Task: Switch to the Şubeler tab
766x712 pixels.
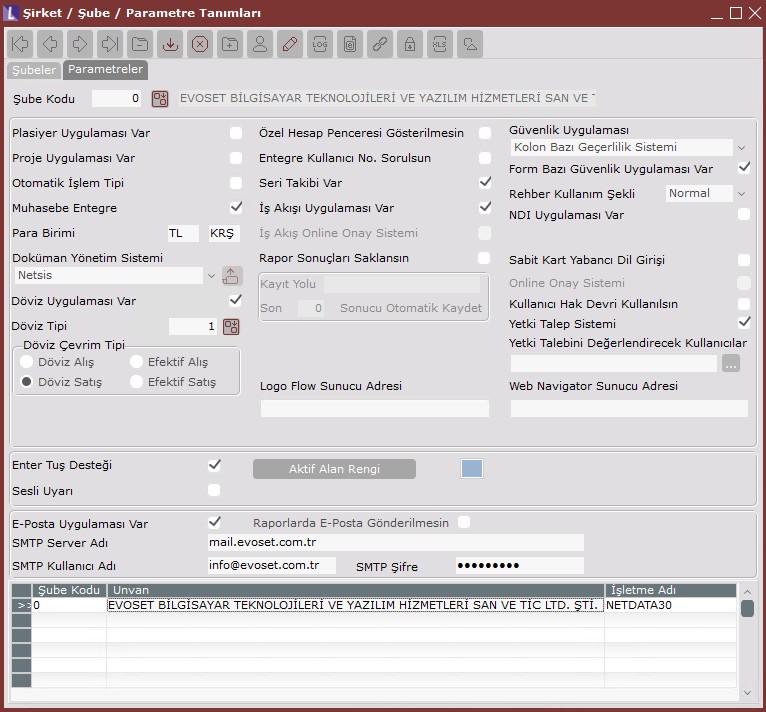Action: [34, 70]
